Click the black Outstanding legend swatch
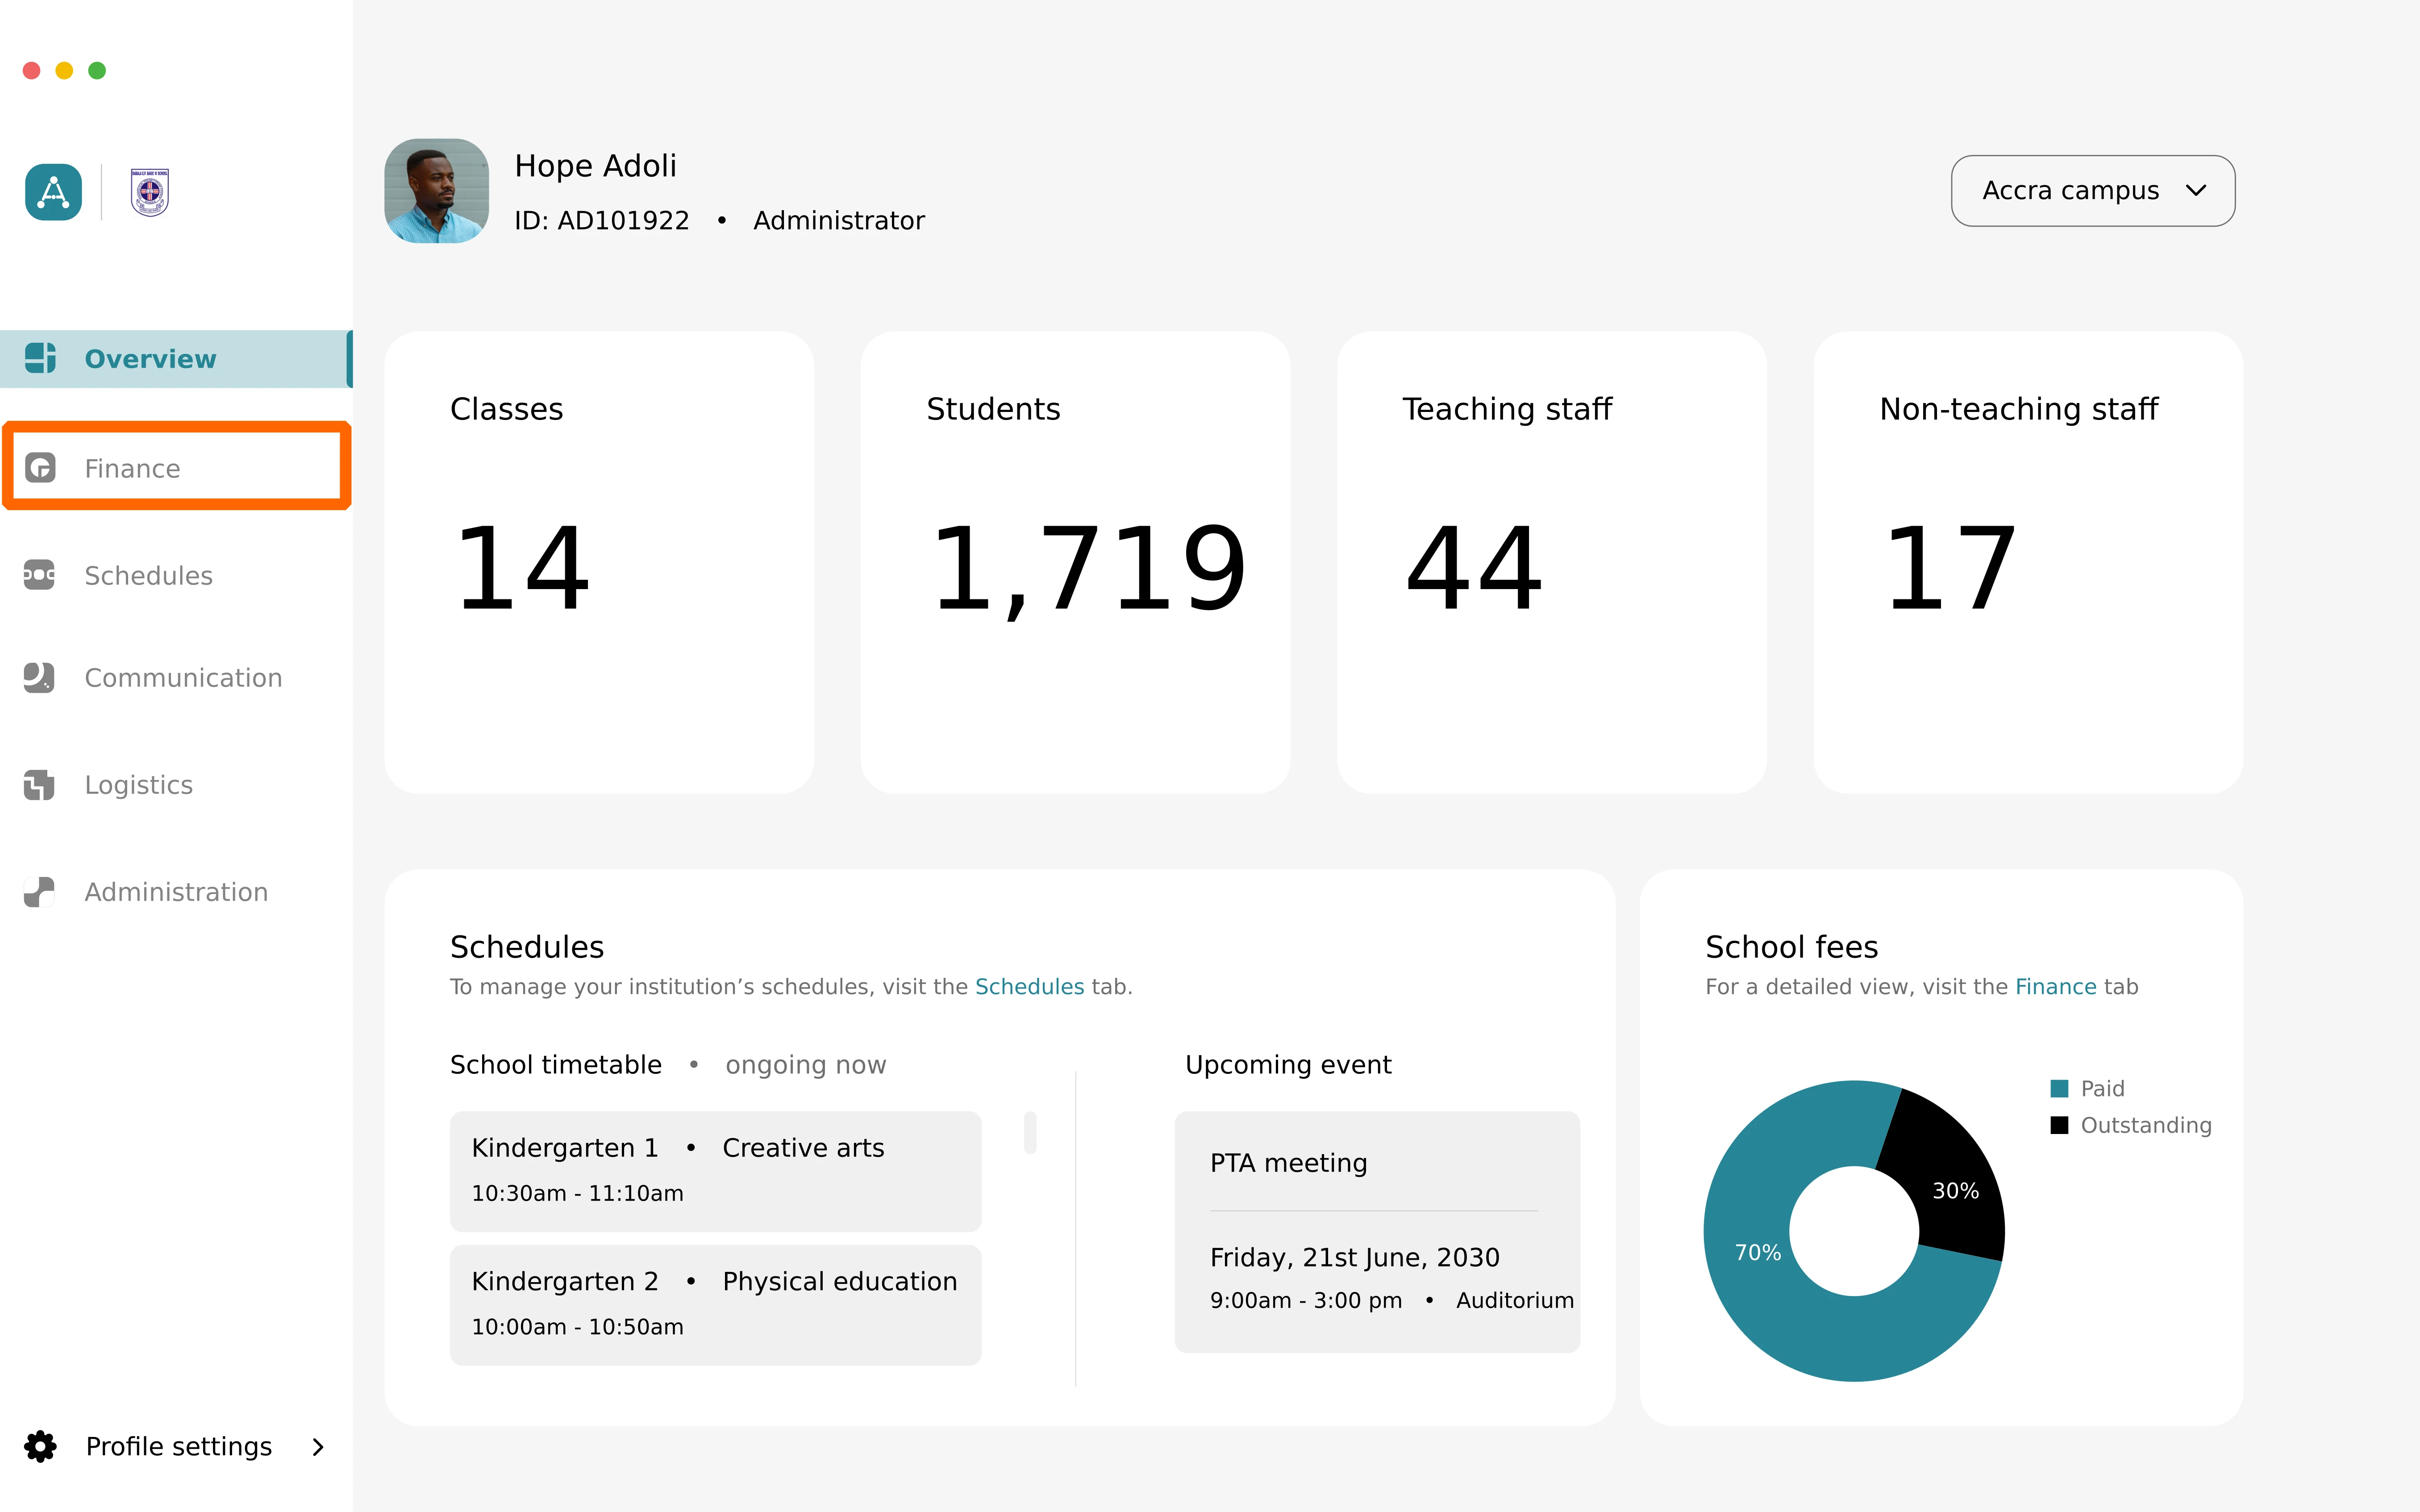This screenshot has height=1512, width=2420. point(2059,1125)
